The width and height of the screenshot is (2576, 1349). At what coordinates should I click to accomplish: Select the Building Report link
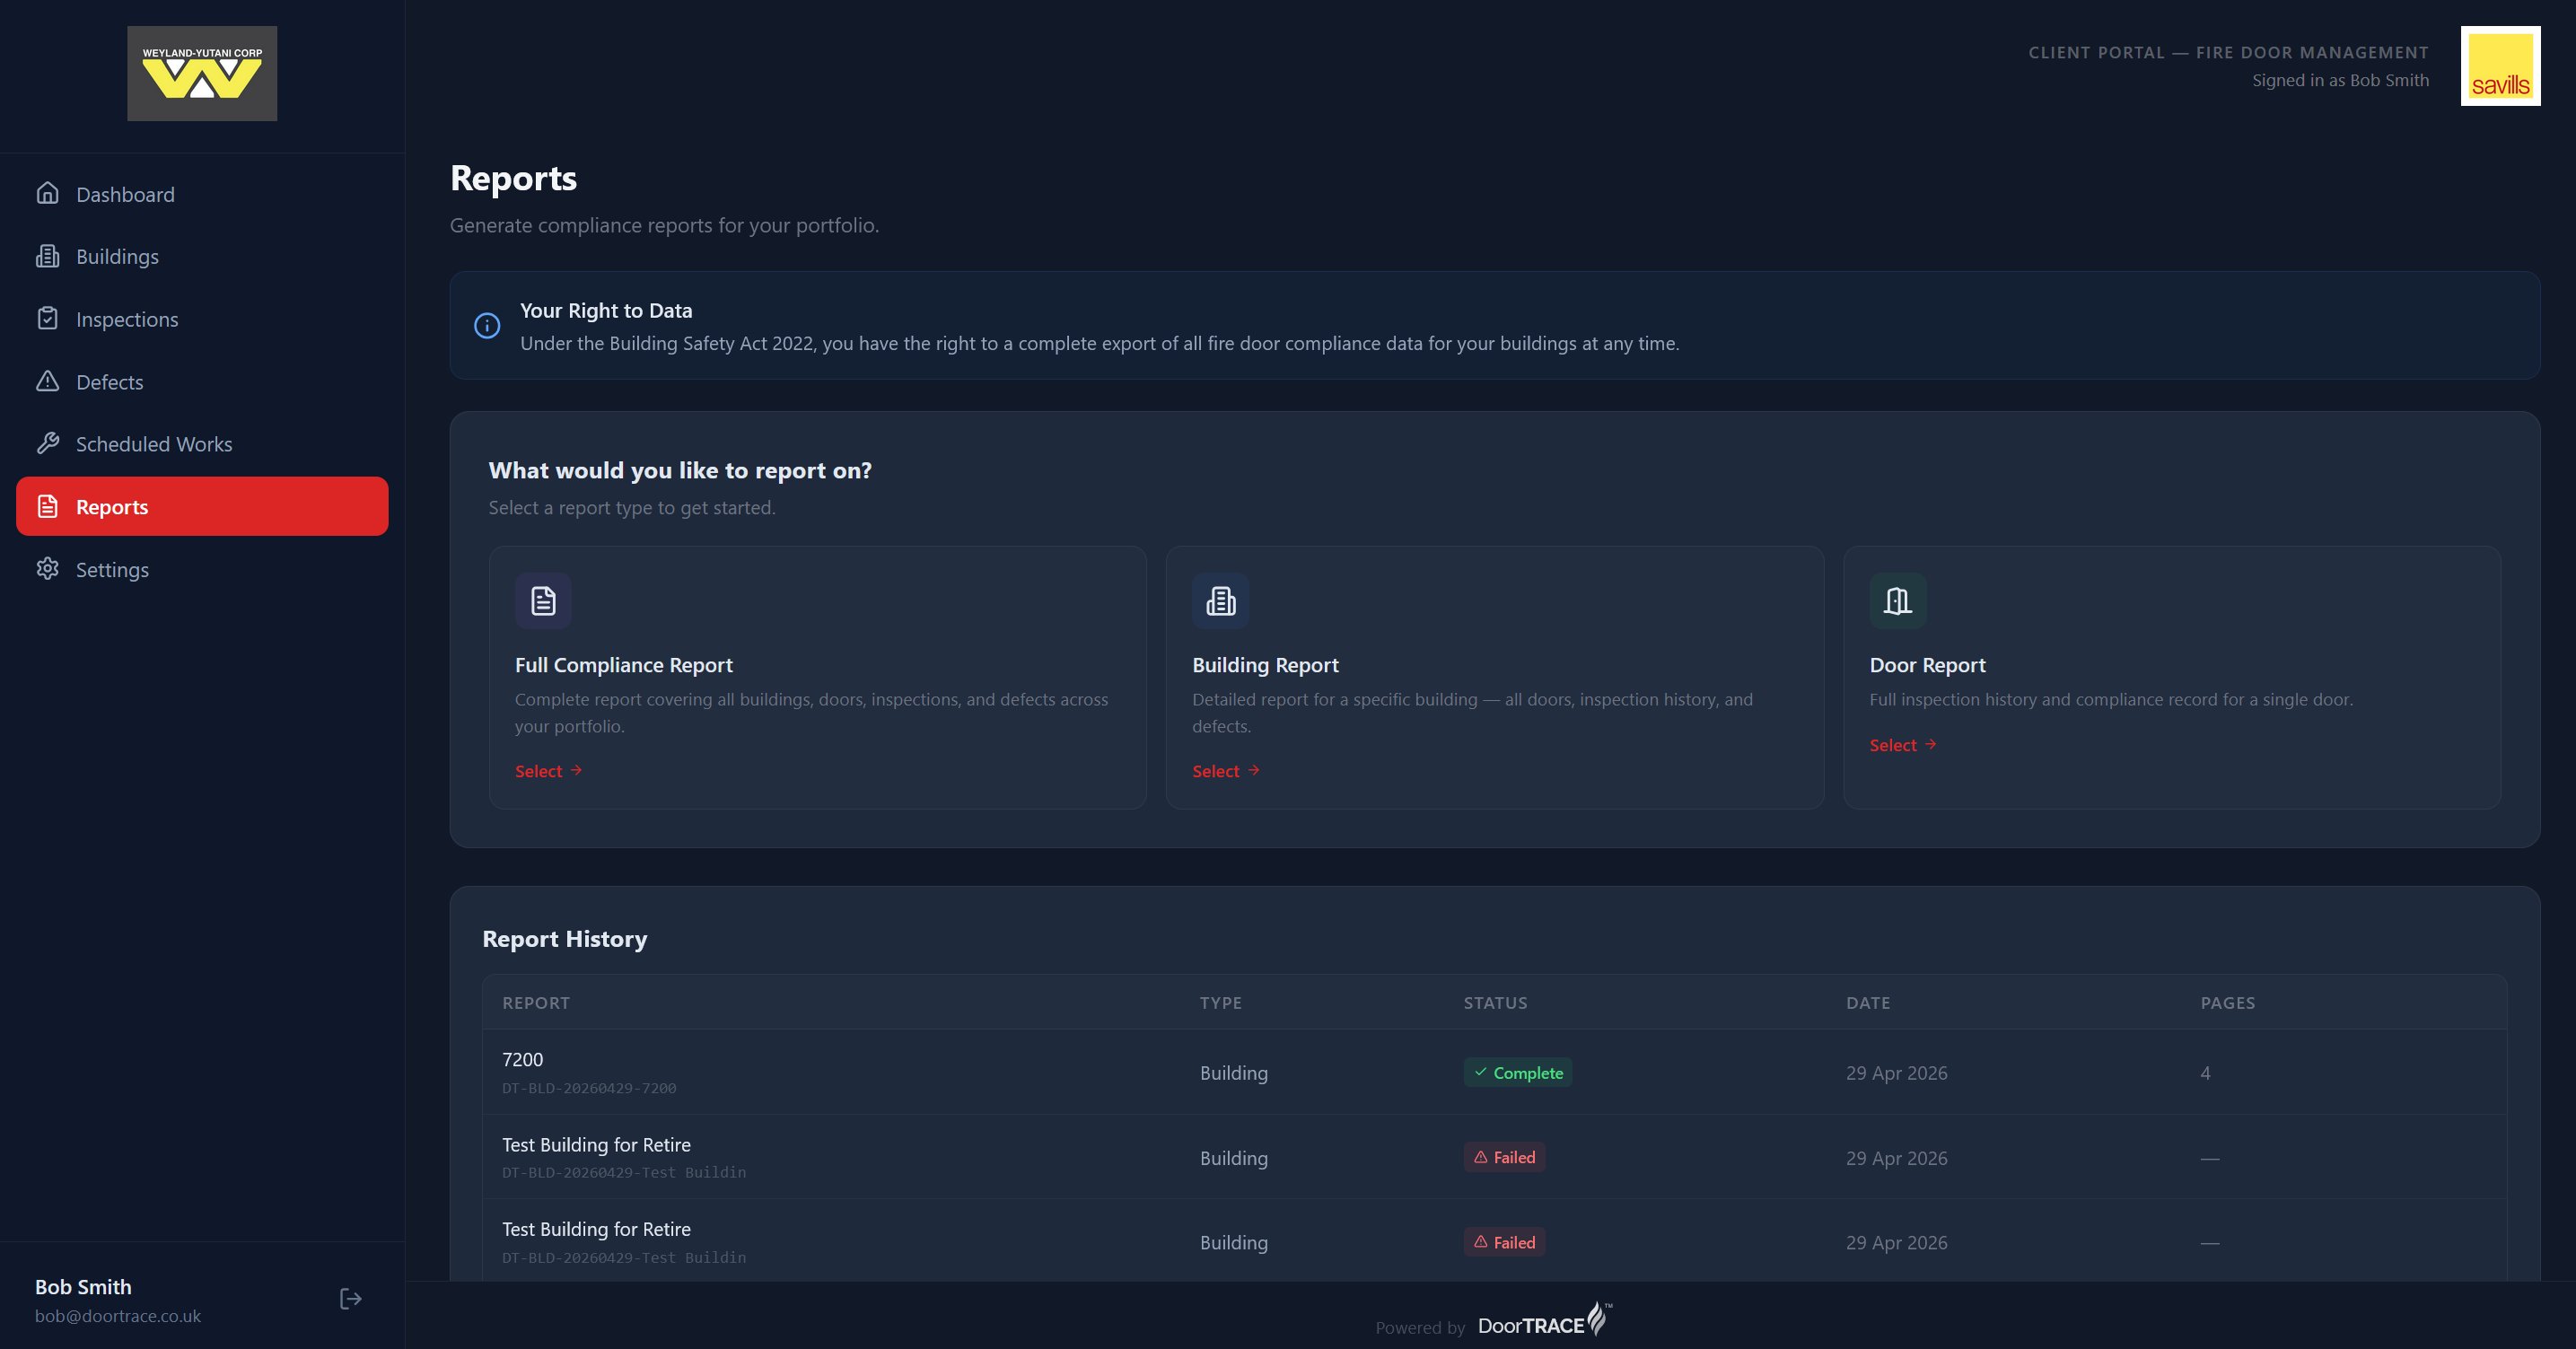[x=1226, y=771]
